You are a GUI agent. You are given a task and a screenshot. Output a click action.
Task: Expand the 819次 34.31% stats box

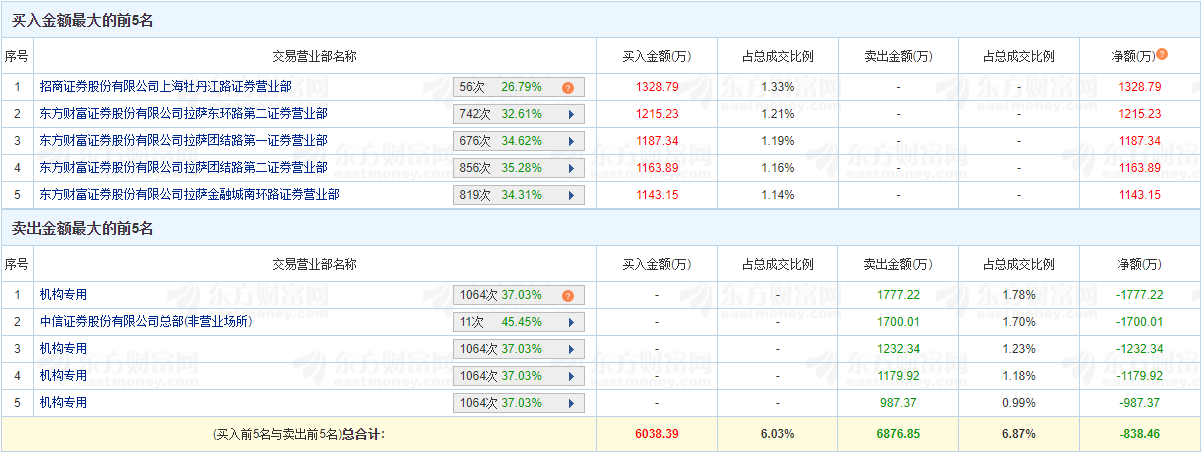(x=571, y=195)
